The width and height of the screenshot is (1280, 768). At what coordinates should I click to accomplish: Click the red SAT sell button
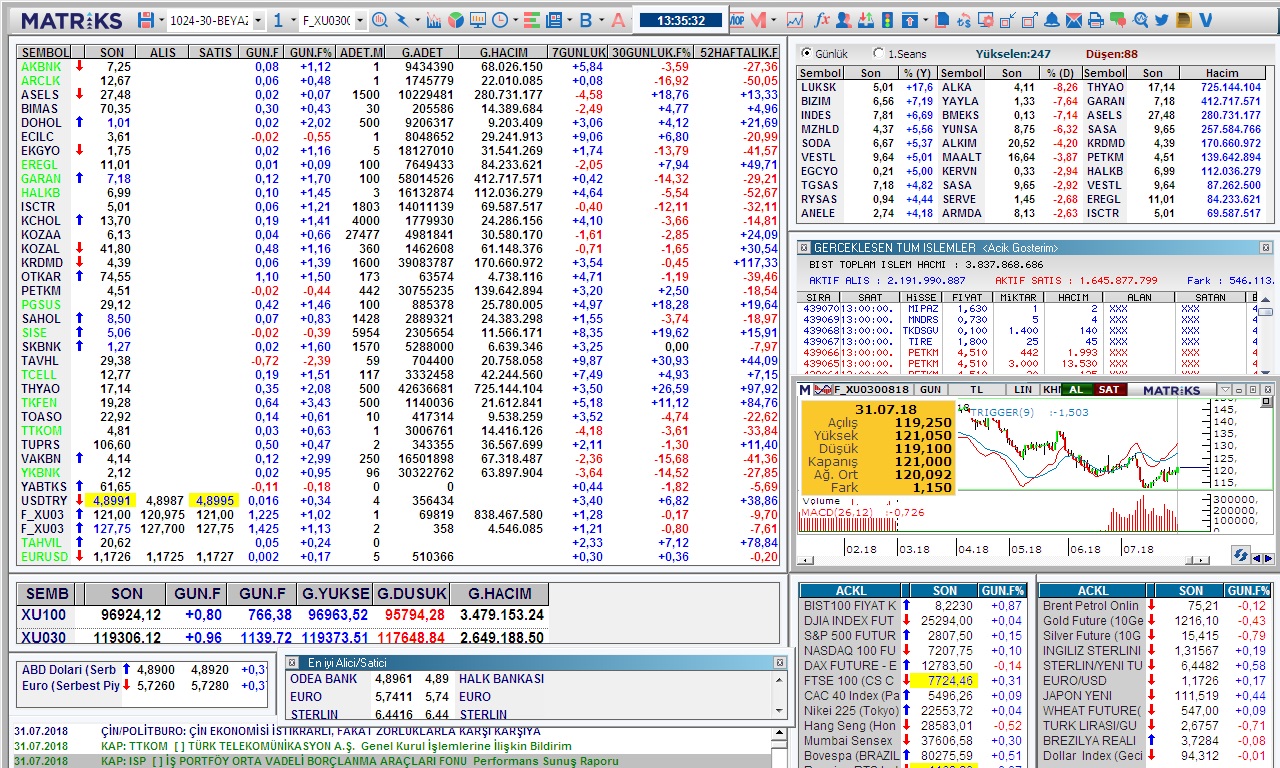tap(1109, 390)
